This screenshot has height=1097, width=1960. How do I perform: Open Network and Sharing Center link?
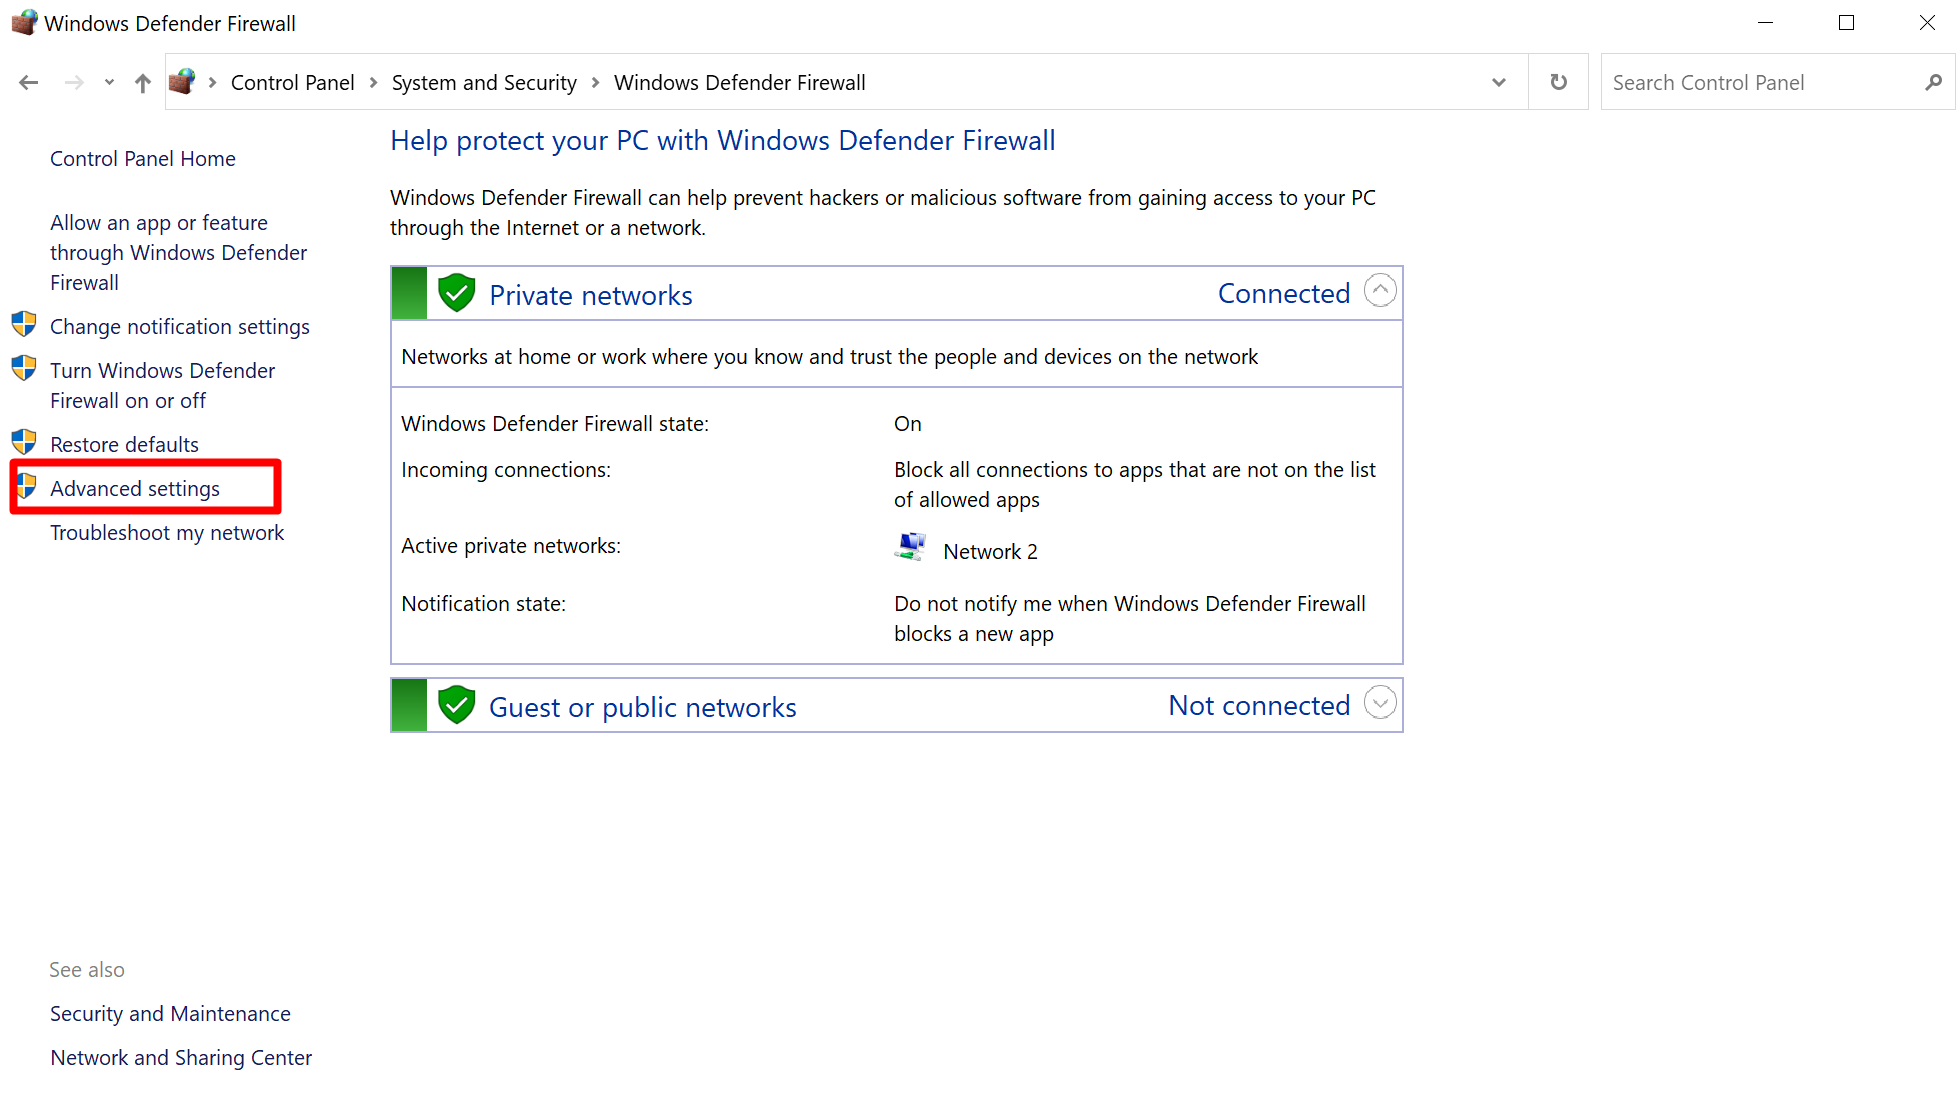coord(181,1057)
